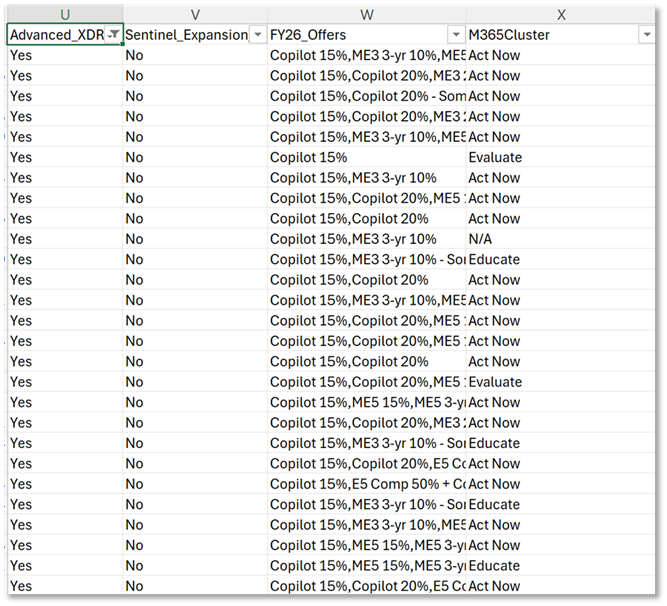Select No in the lone 'Copilot 15%' row

[195, 157]
